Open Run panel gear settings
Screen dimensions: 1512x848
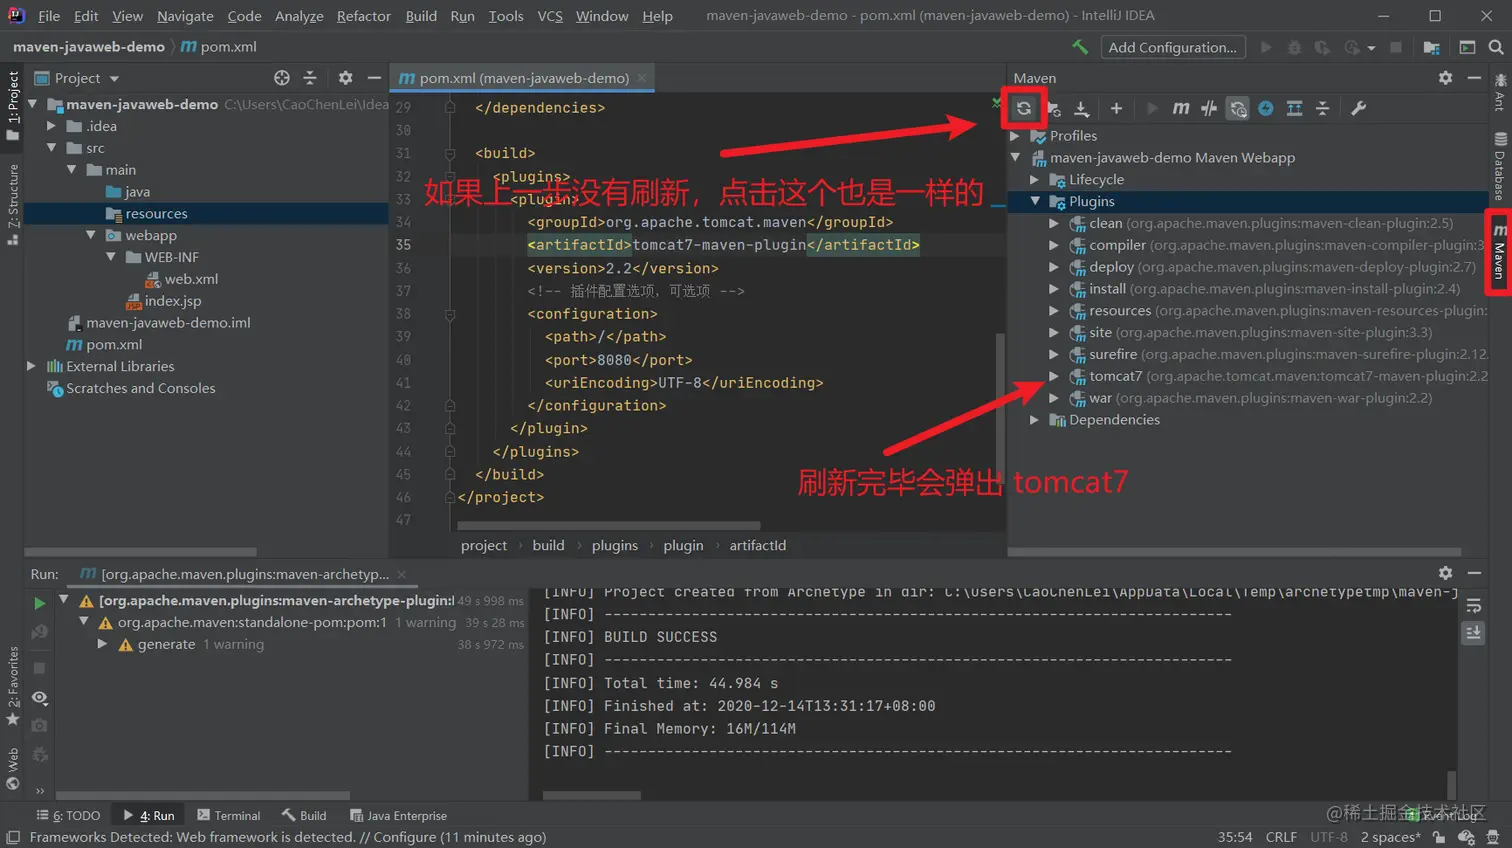point(1445,573)
